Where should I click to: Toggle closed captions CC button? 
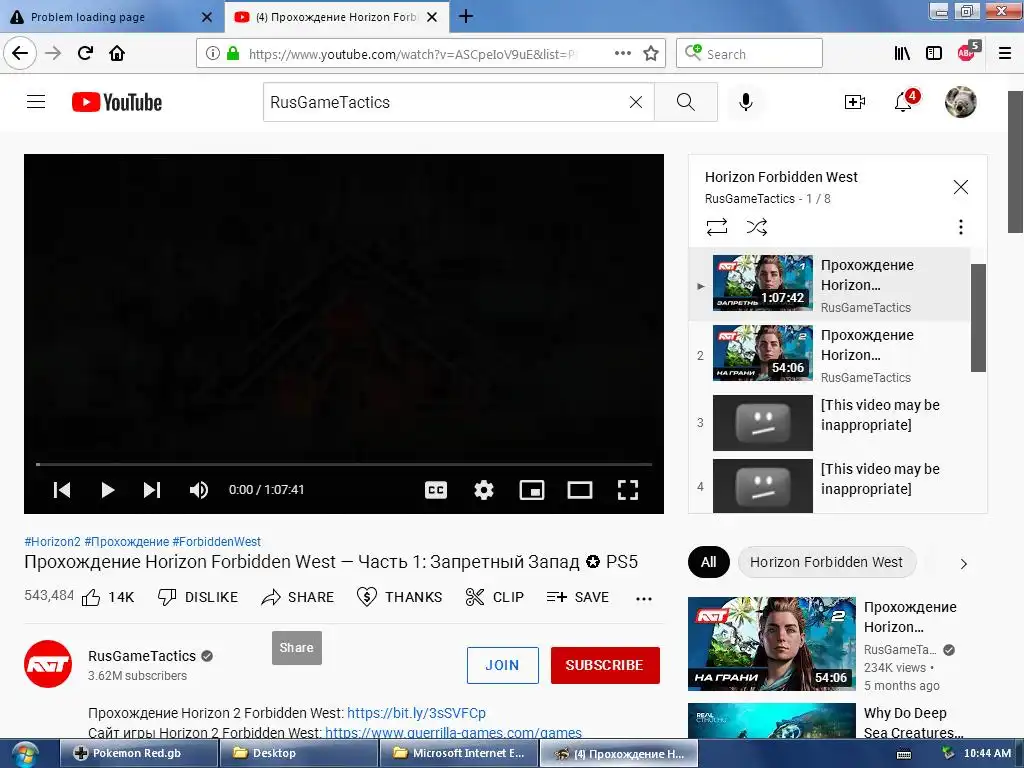pyautogui.click(x=436, y=490)
